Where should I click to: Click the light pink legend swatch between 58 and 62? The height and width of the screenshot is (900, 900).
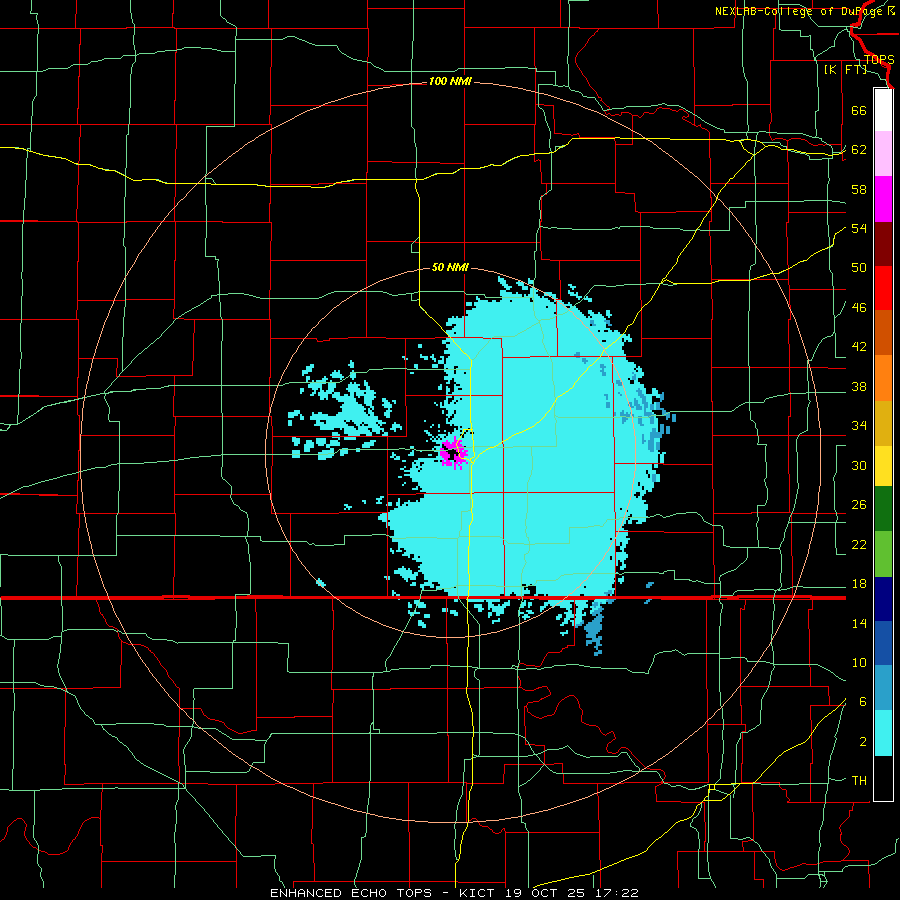point(883,154)
